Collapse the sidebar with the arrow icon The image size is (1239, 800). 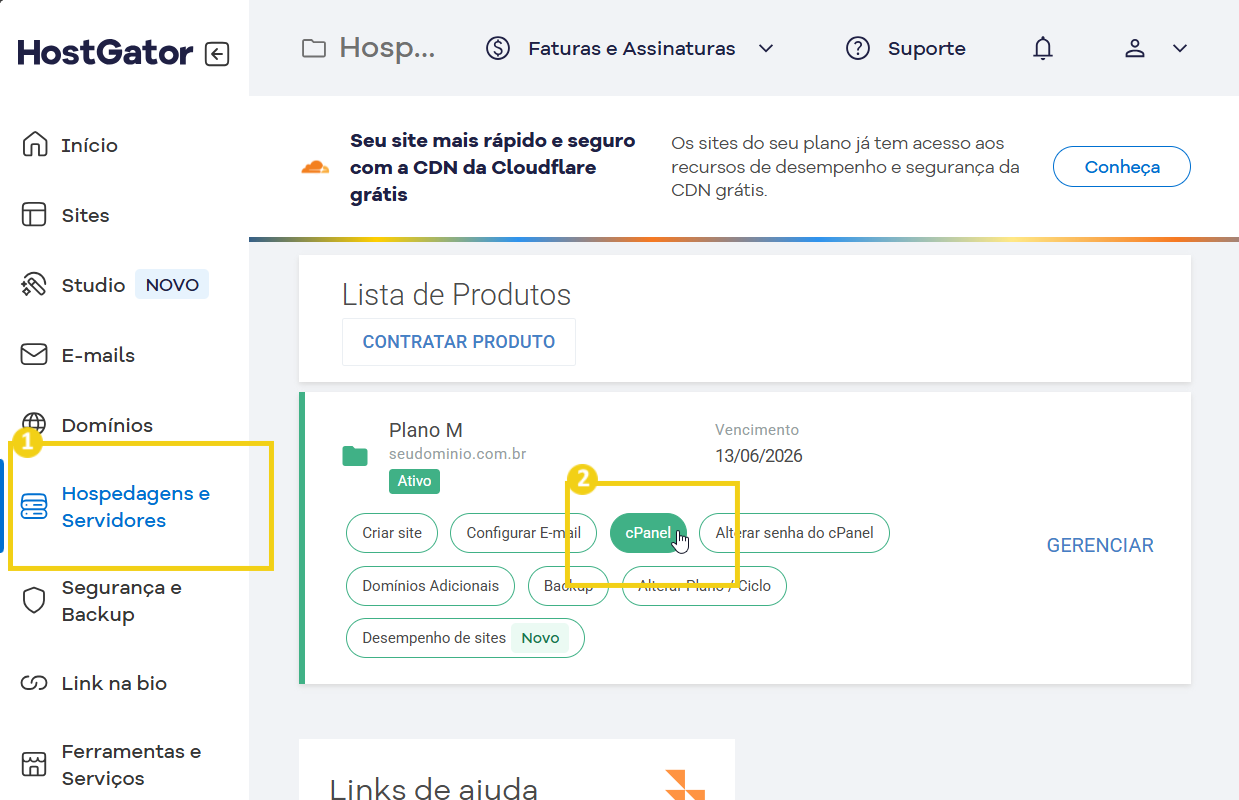click(217, 54)
